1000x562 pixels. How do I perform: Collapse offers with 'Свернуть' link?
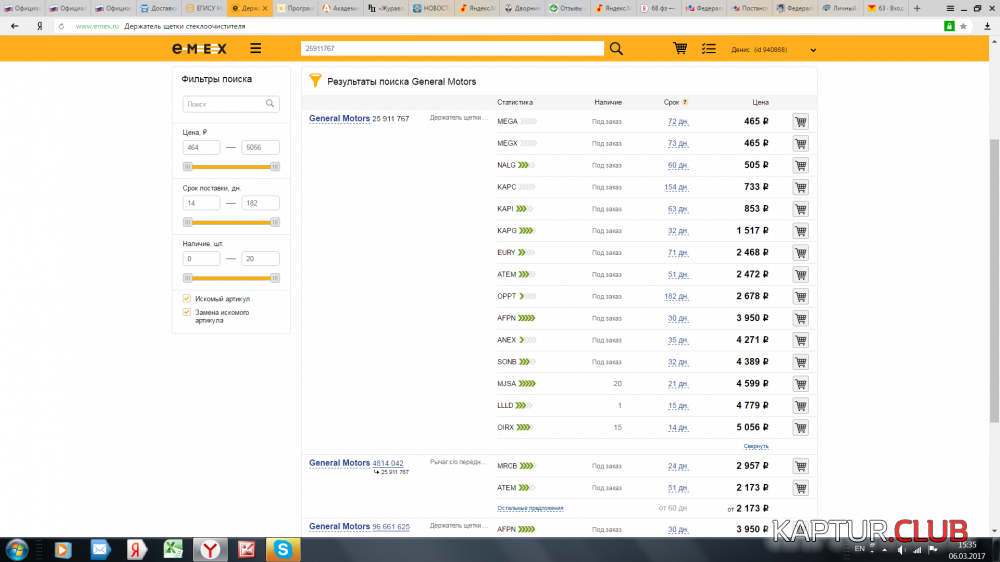(756, 446)
